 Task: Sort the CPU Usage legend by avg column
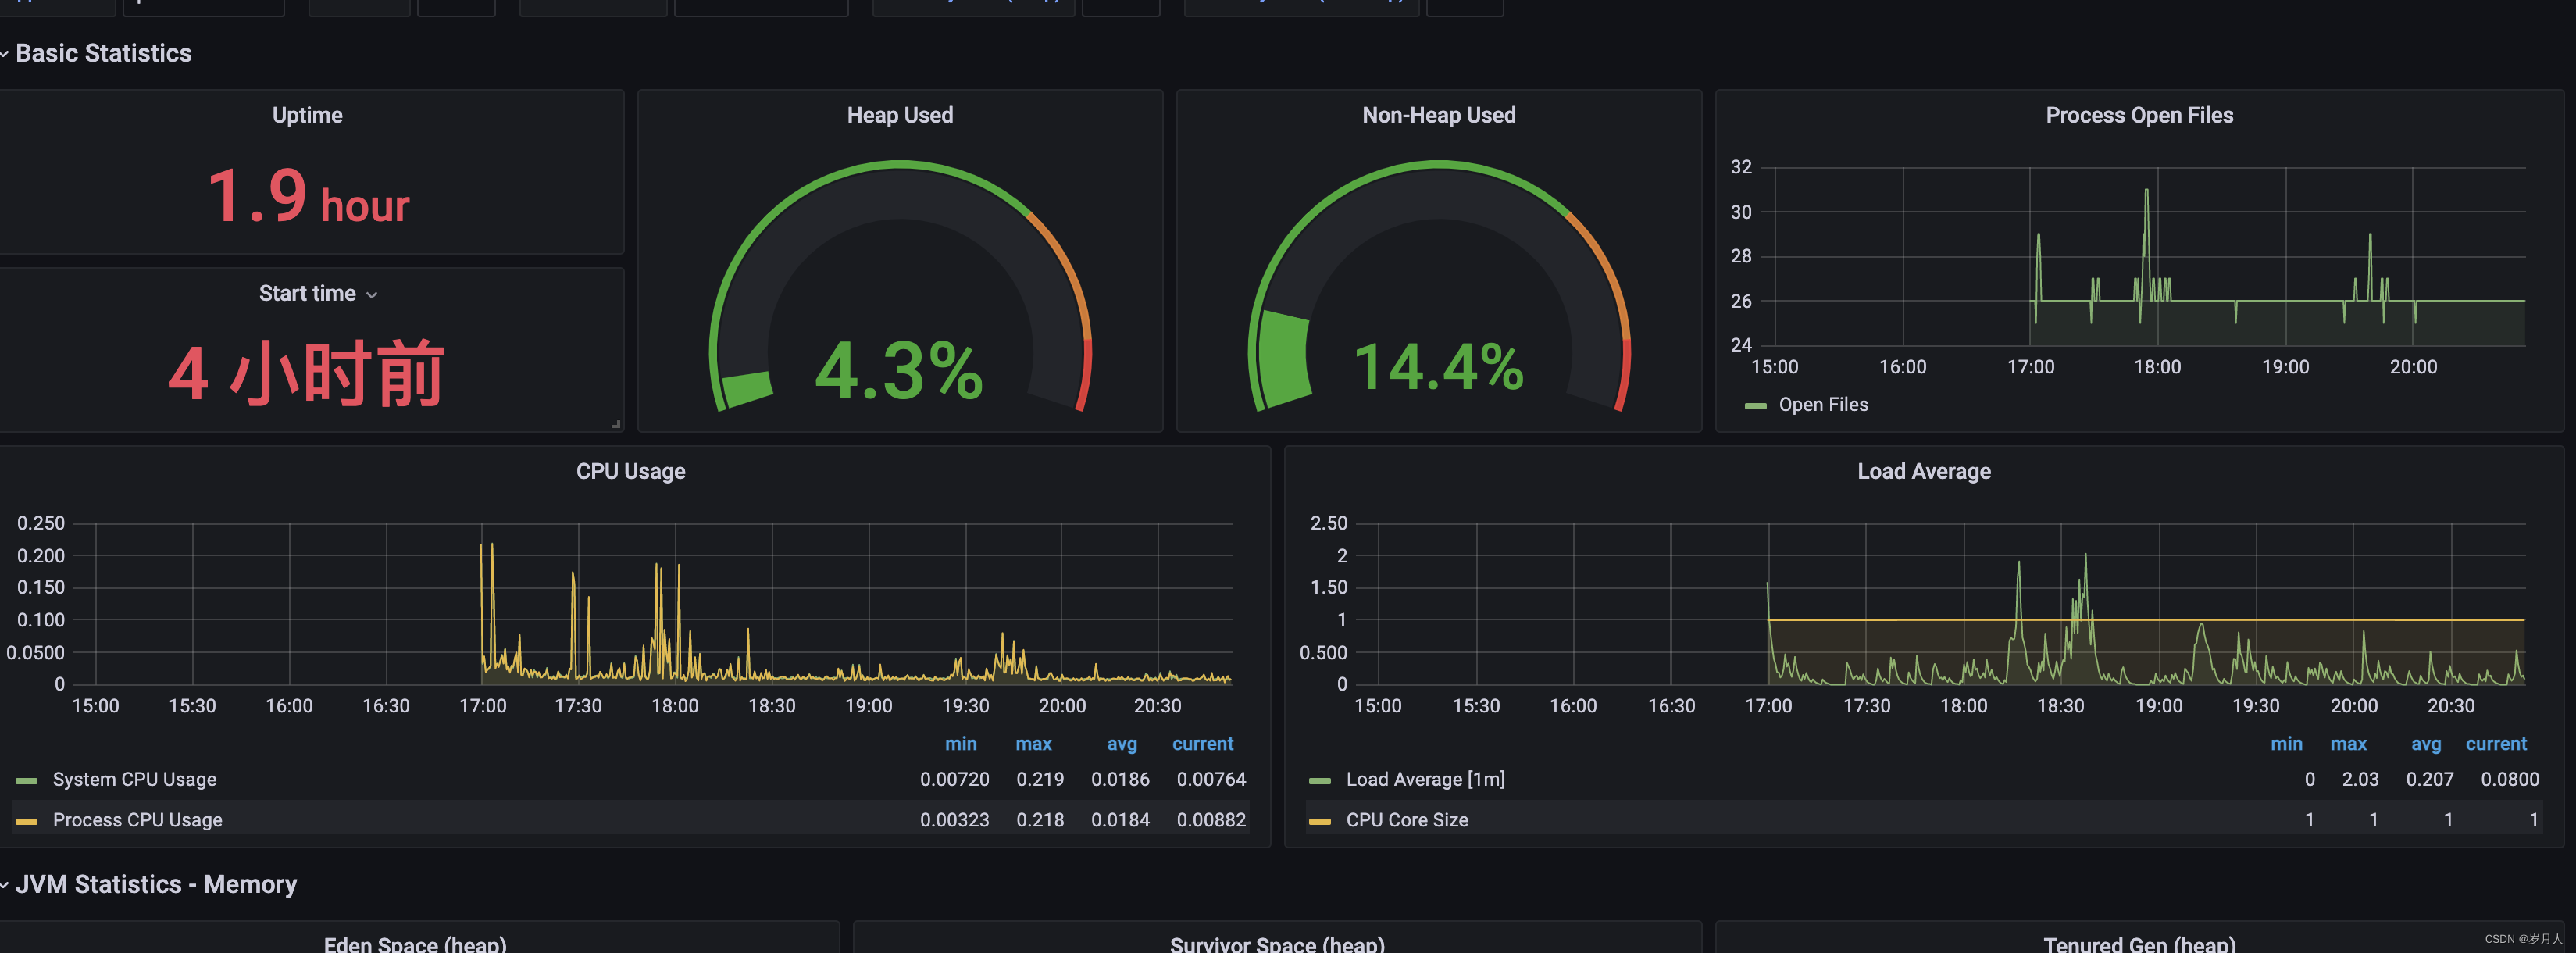1121,744
